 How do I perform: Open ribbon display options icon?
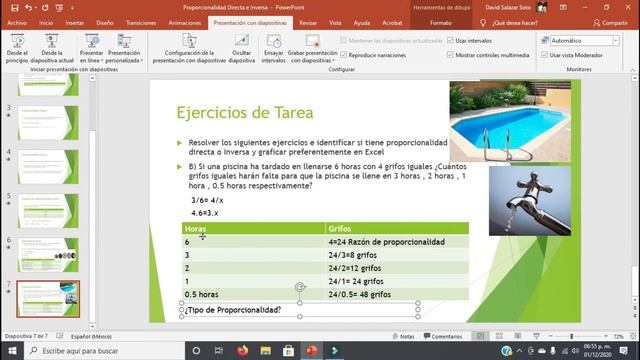click(x=563, y=7)
